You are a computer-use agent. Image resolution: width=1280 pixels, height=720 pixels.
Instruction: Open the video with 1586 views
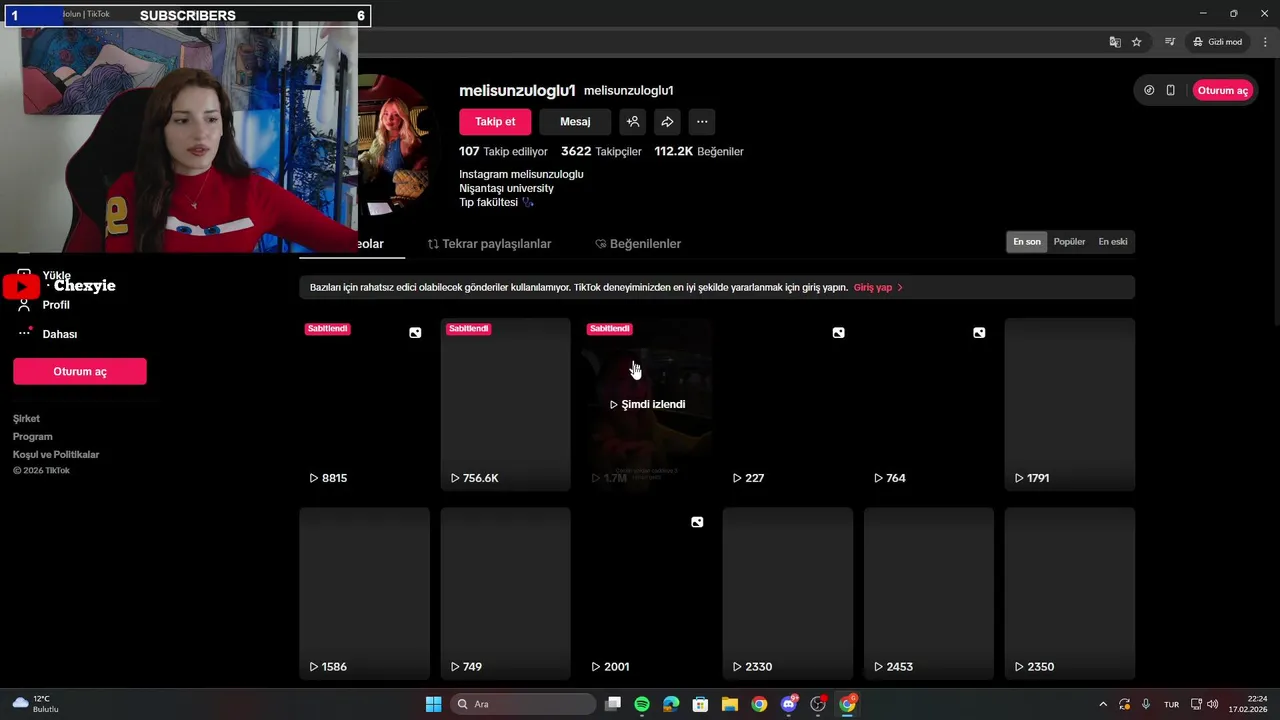pyautogui.click(x=364, y=594)
